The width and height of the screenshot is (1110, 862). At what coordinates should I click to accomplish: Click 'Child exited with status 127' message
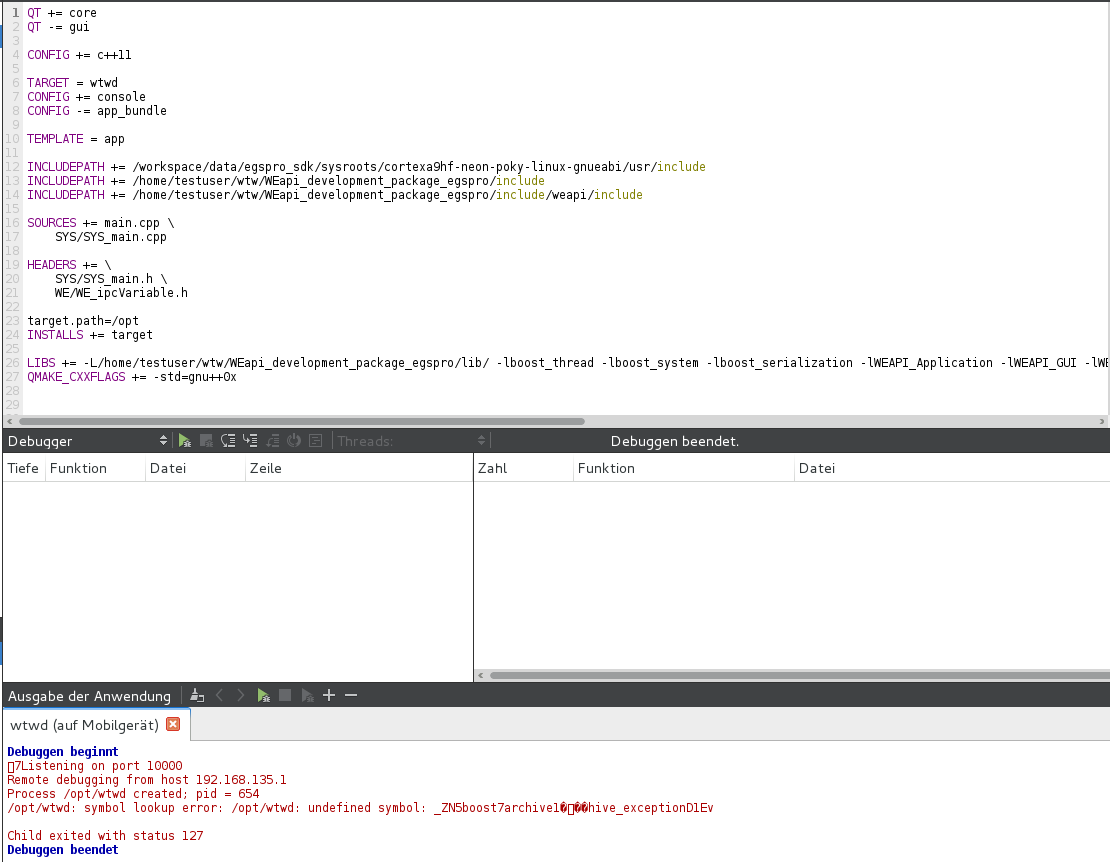[105, 835]
